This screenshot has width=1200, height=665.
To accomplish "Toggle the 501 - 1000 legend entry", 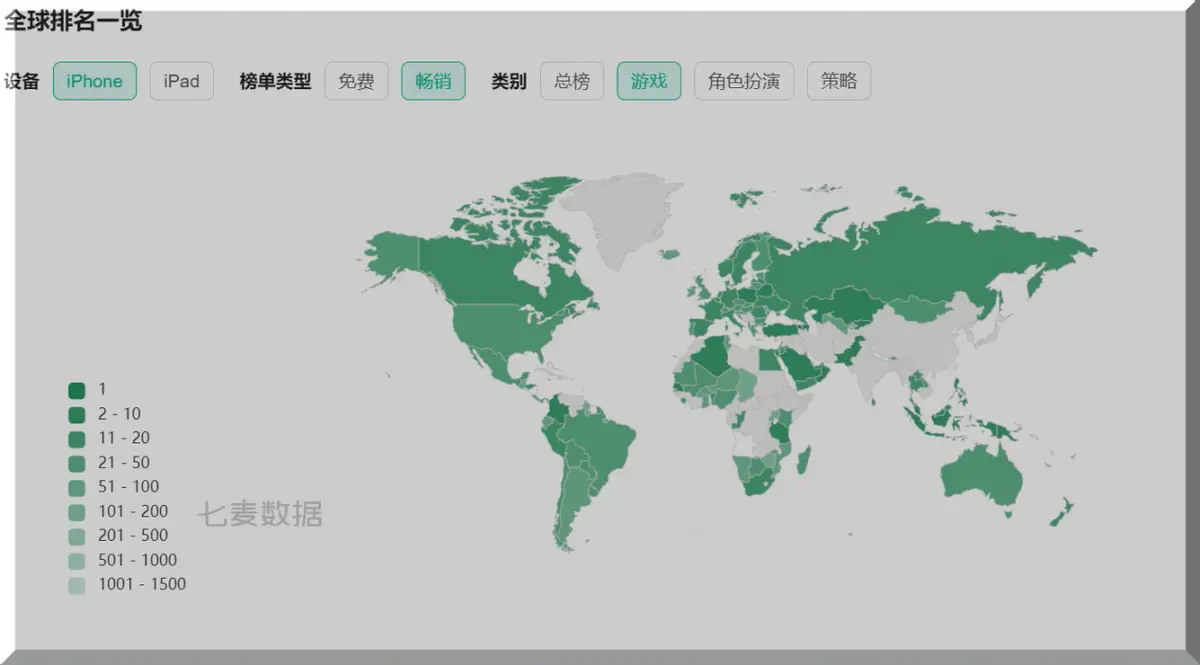I will 77,561.
